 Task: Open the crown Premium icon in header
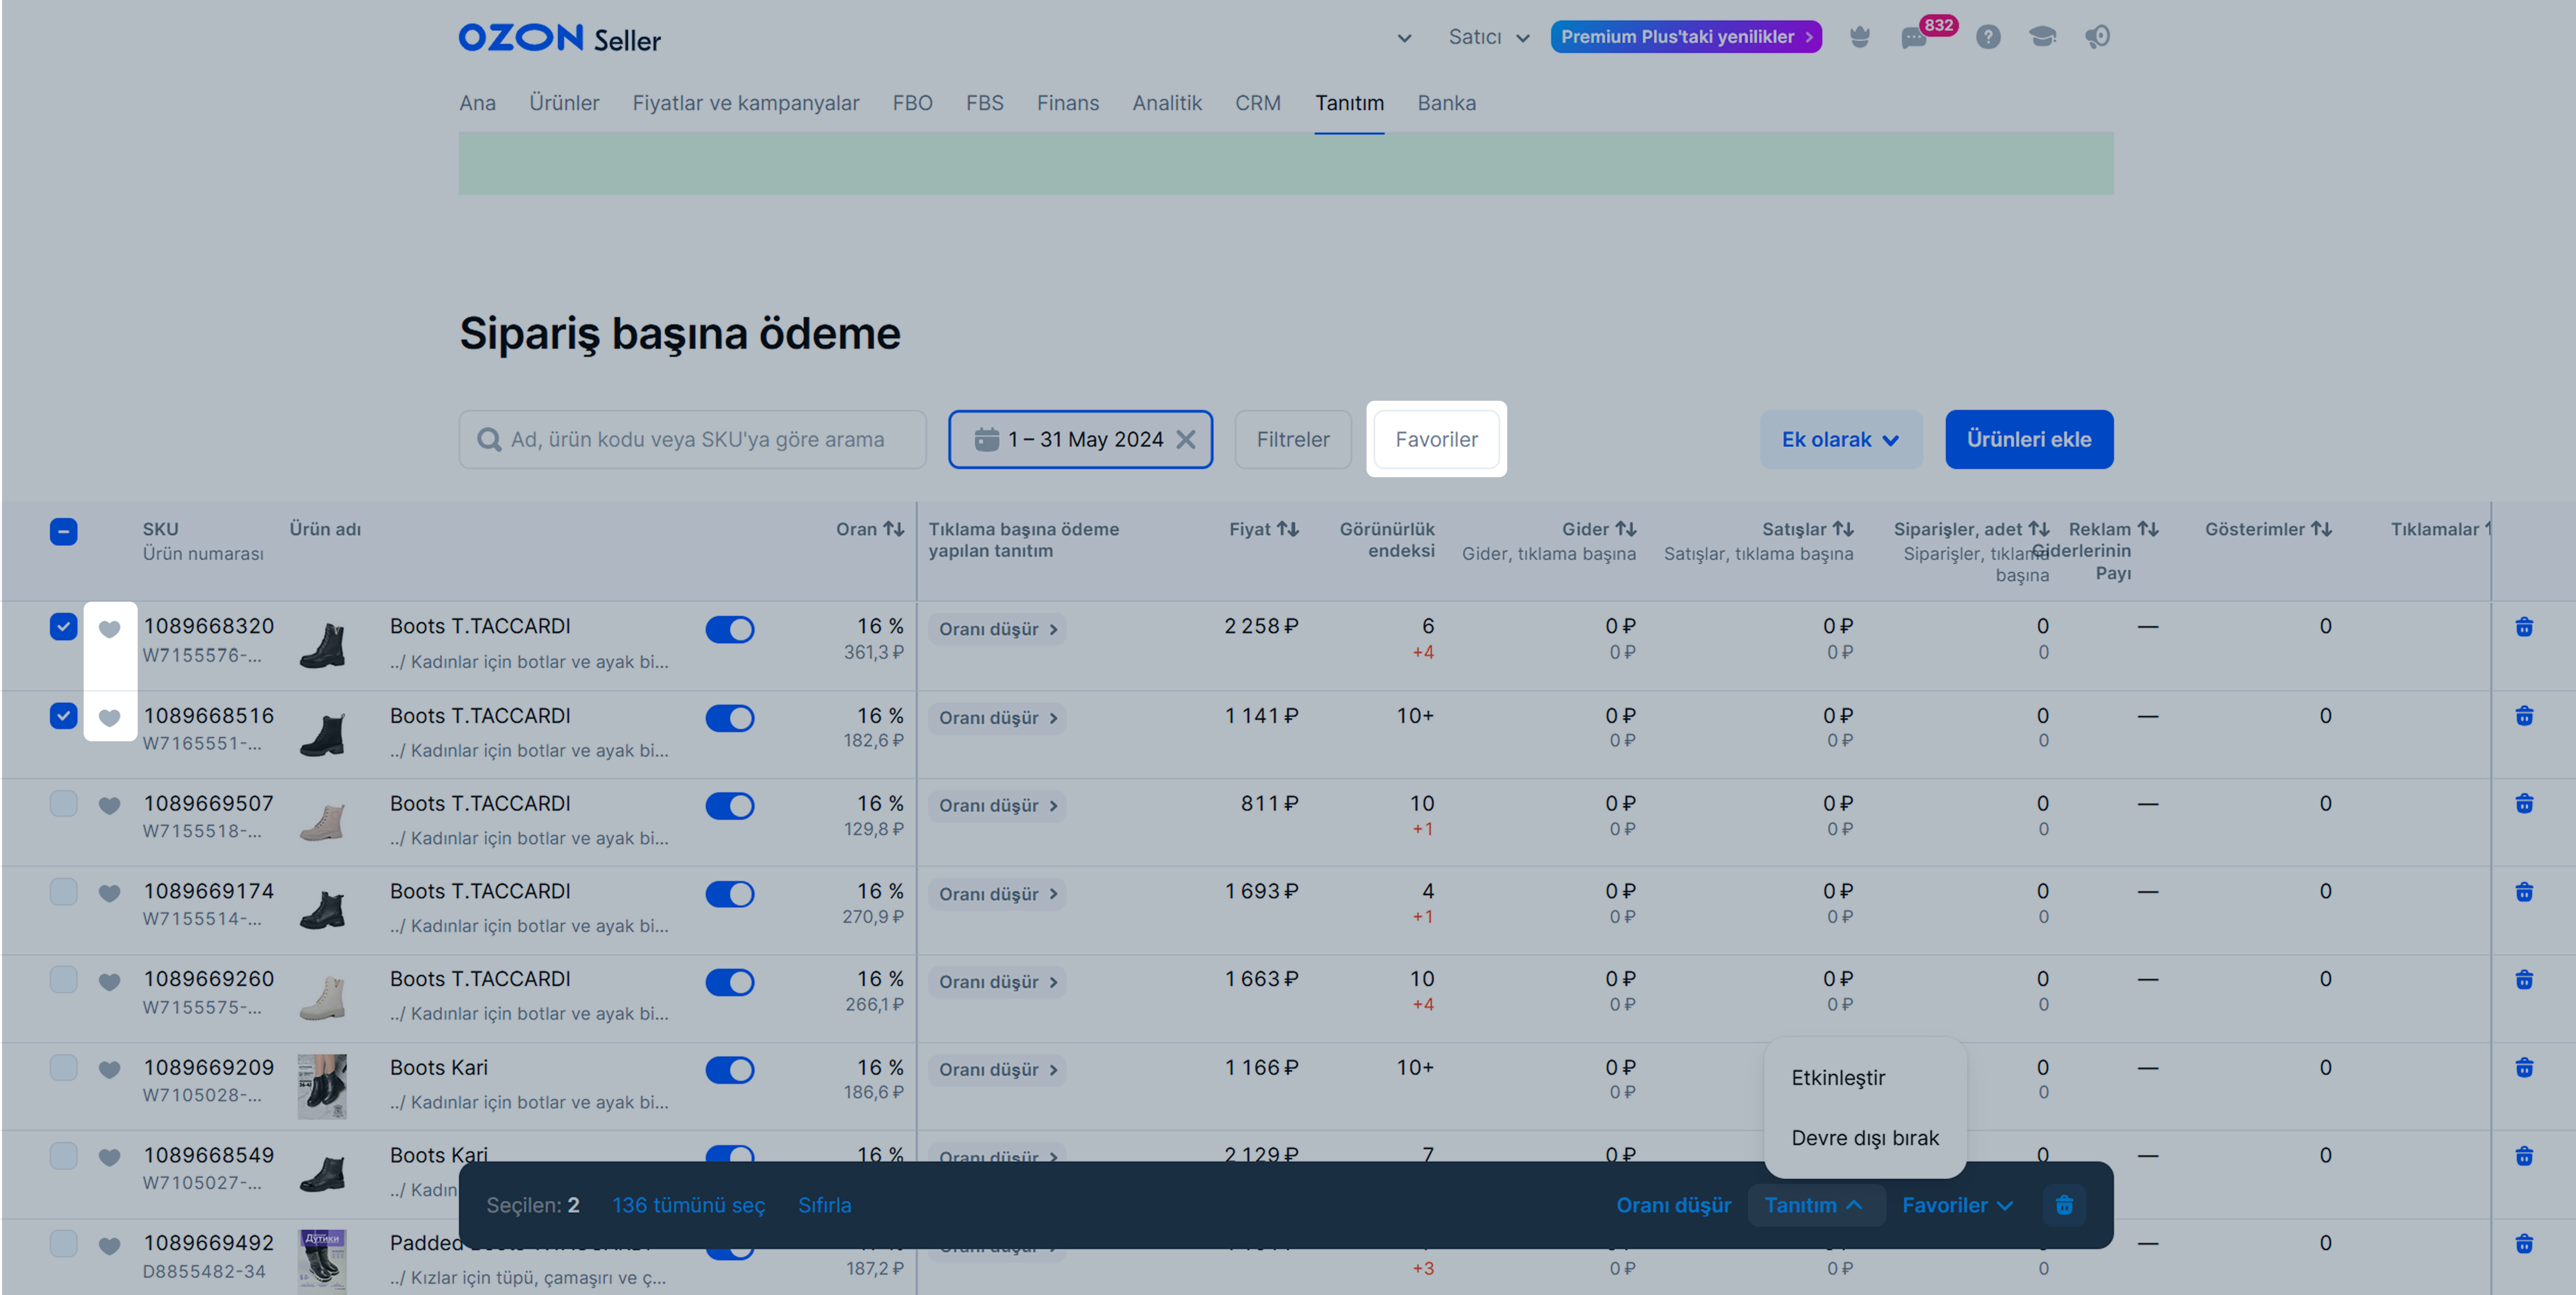1859,37
